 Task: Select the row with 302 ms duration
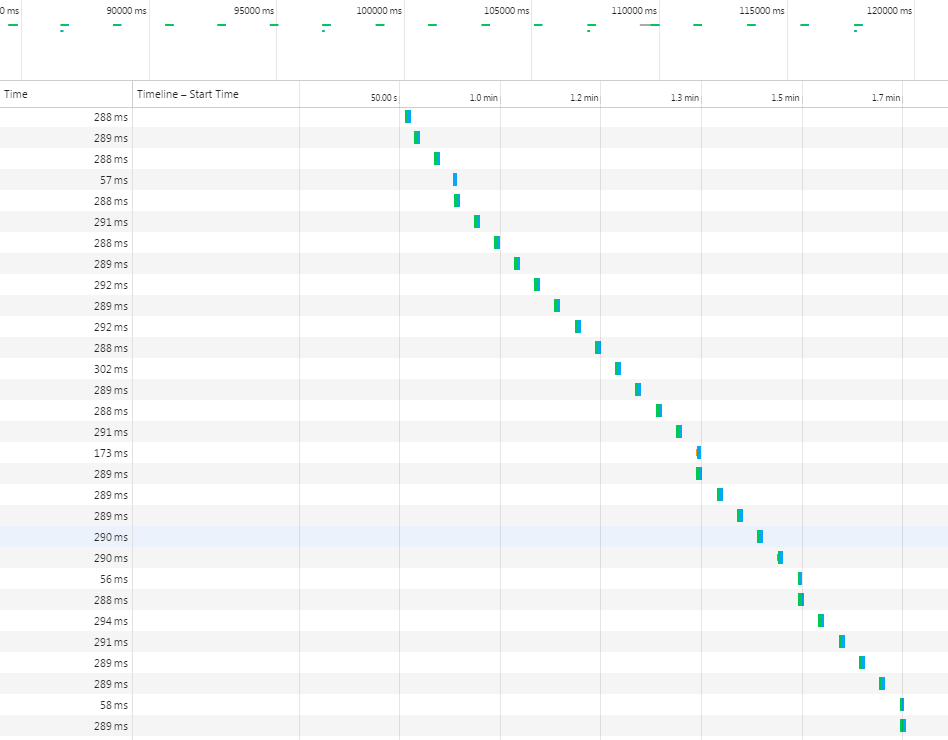(x=100, y=369)
